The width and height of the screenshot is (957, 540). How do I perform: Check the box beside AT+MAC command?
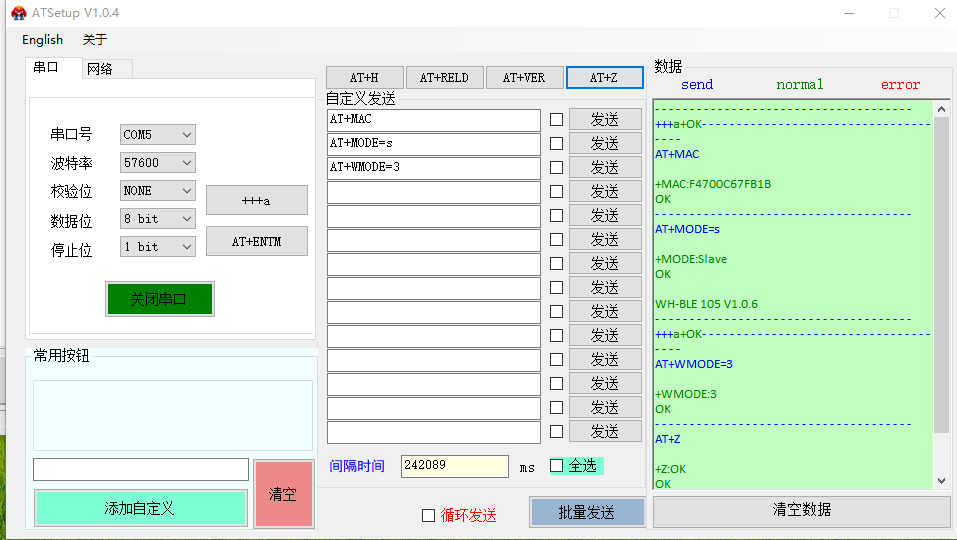click(x=556, y=120)
